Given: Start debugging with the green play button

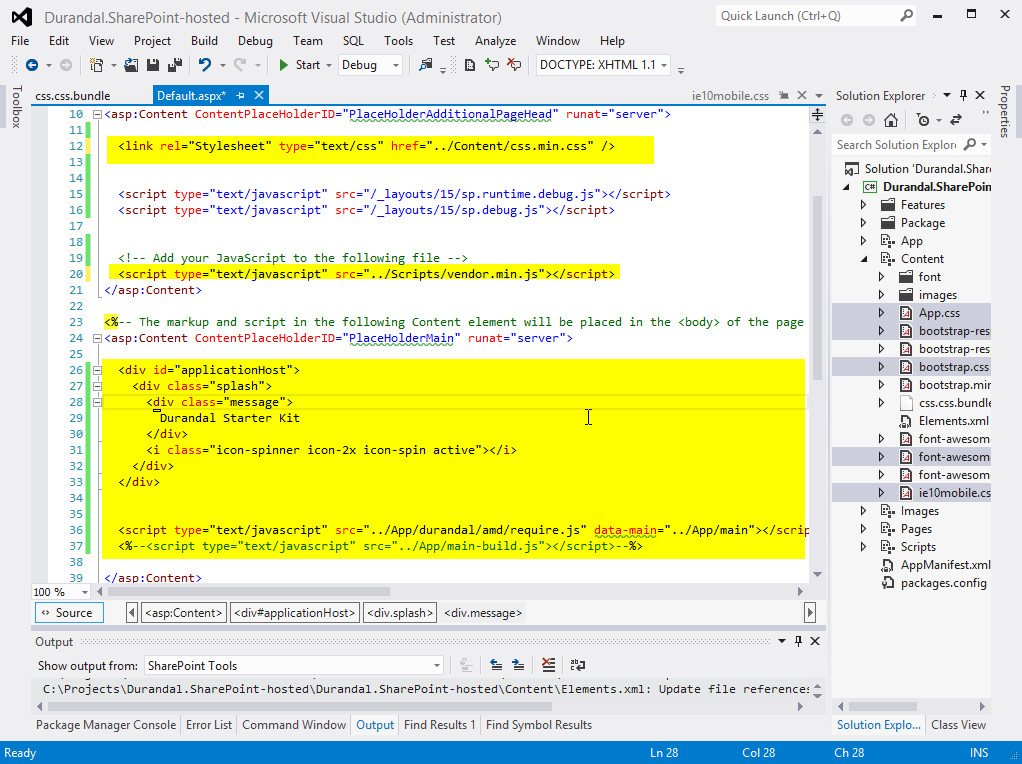Looking at the screenshot, I should click(x=284, y=65).
